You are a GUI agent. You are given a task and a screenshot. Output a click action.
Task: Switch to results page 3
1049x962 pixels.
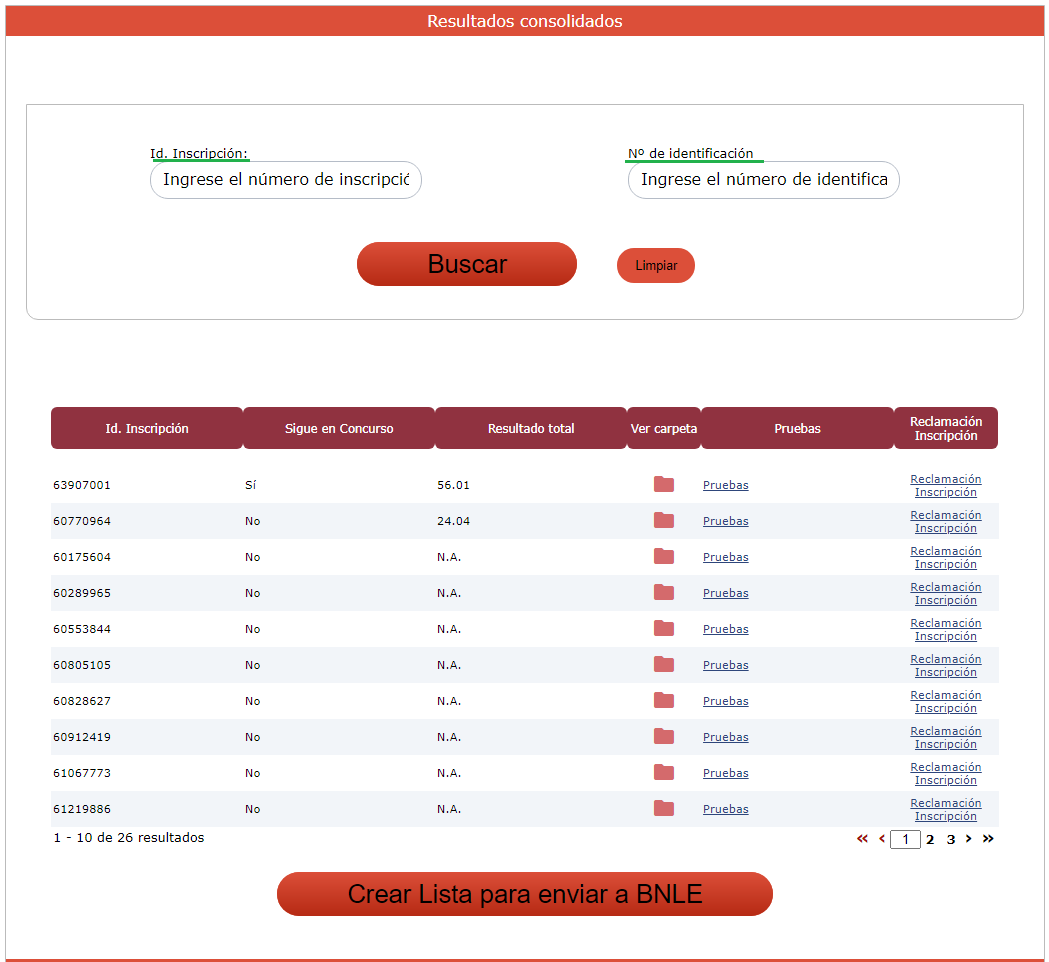(951, 840)
